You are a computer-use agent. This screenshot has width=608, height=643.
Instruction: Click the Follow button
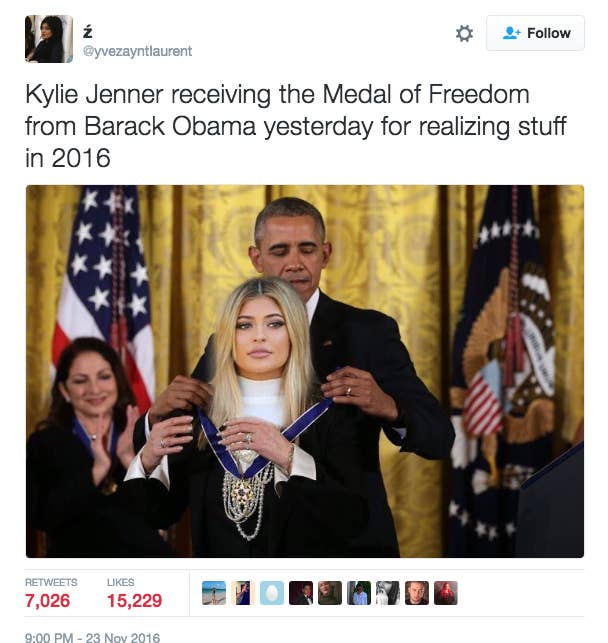click(535, 33)
